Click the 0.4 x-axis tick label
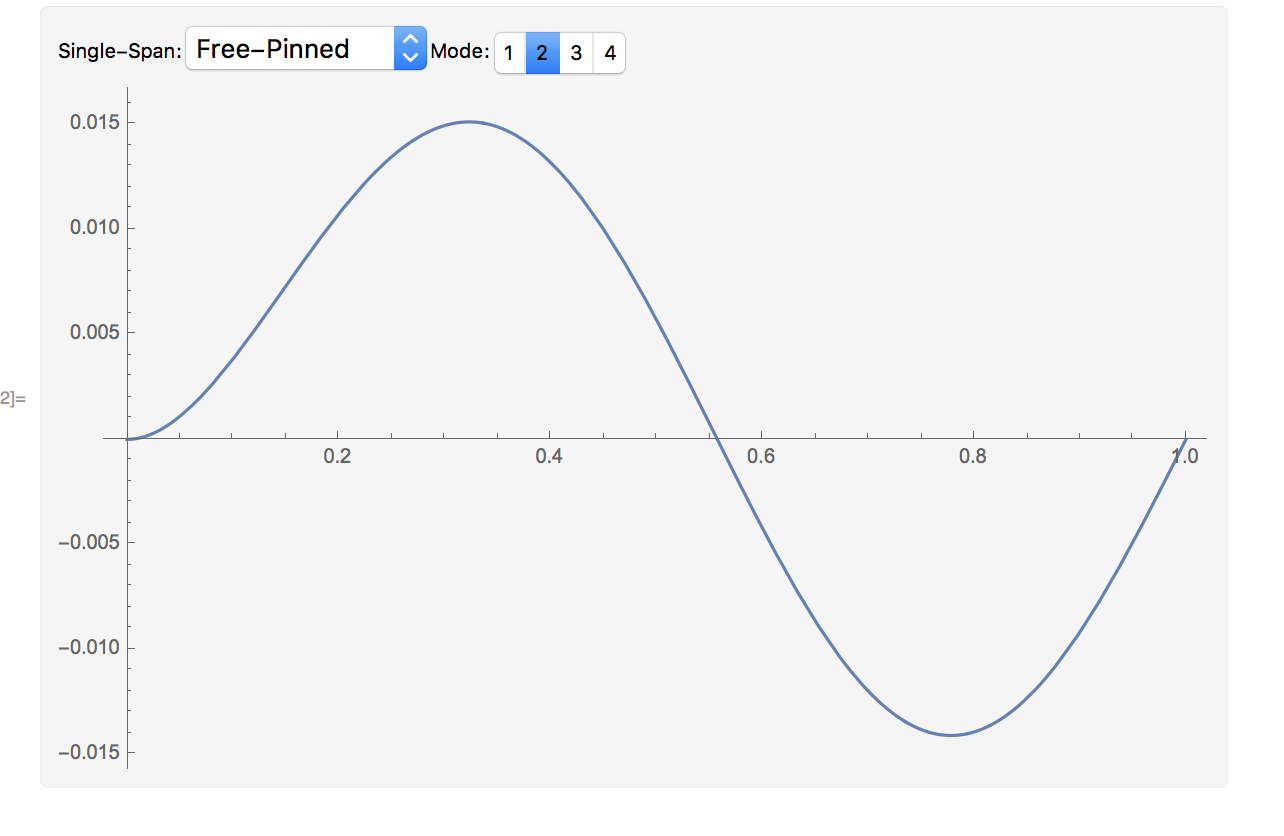1284x836 pixels. (549, 457)
